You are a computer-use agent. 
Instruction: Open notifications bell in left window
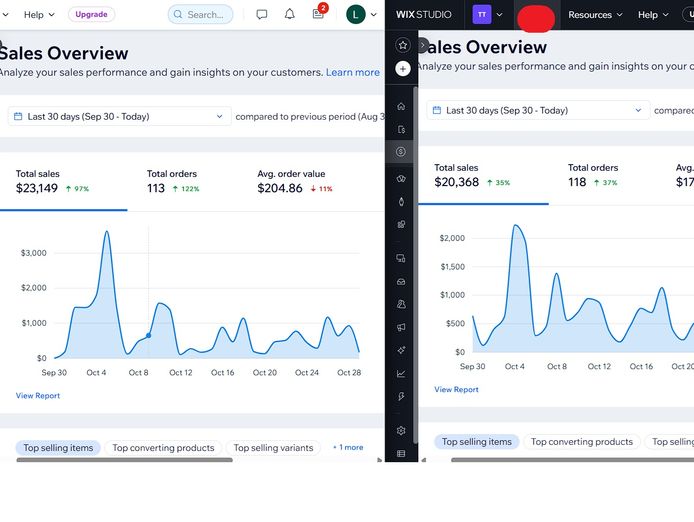click(290, 15)
